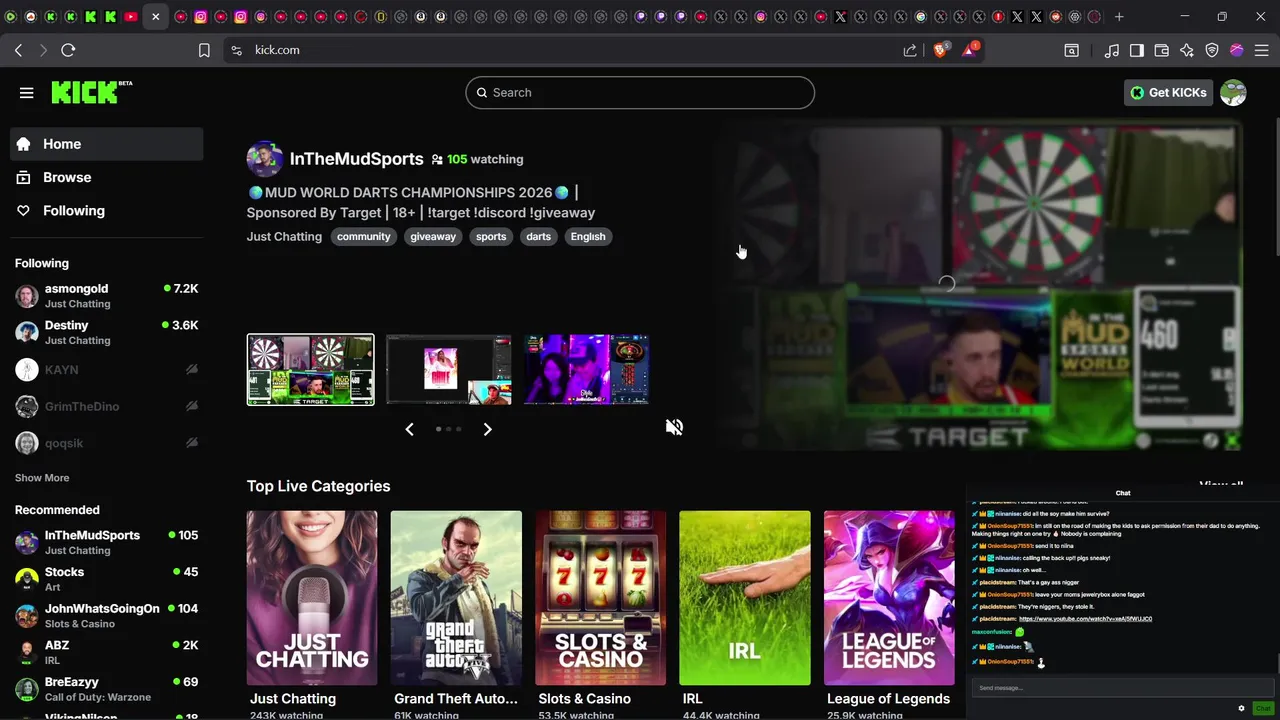
Task: Open offline channel KAYN
Action: (107, 370)
